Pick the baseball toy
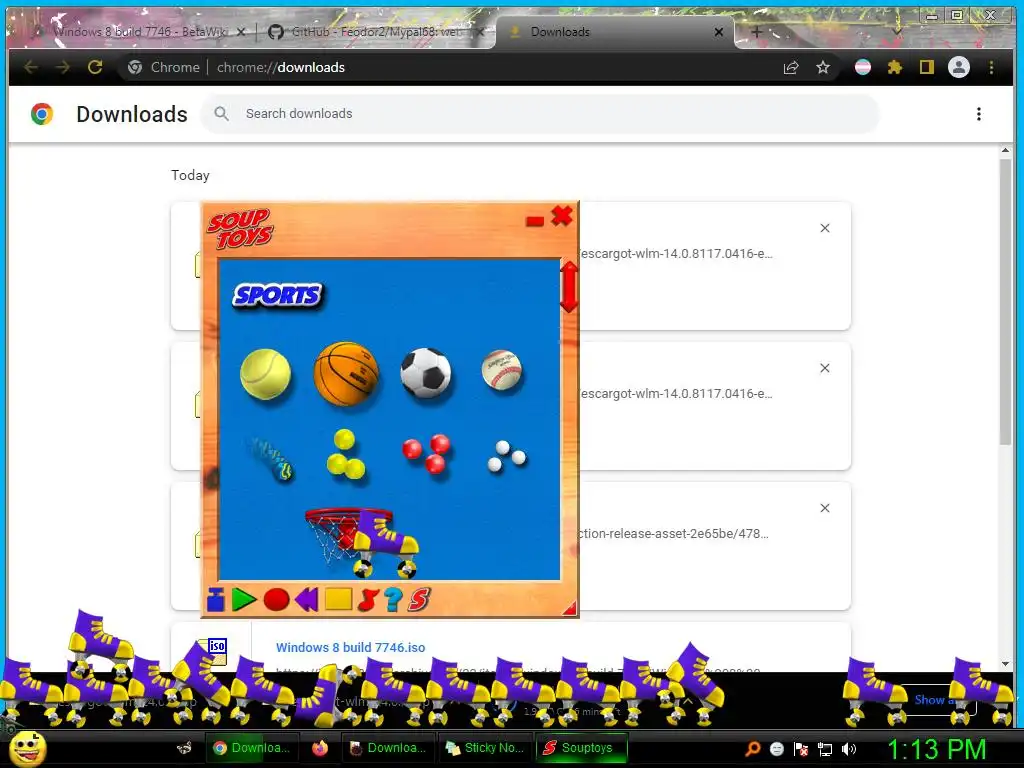Viewport: 1024px width, 768px height. tap(502, 370)
